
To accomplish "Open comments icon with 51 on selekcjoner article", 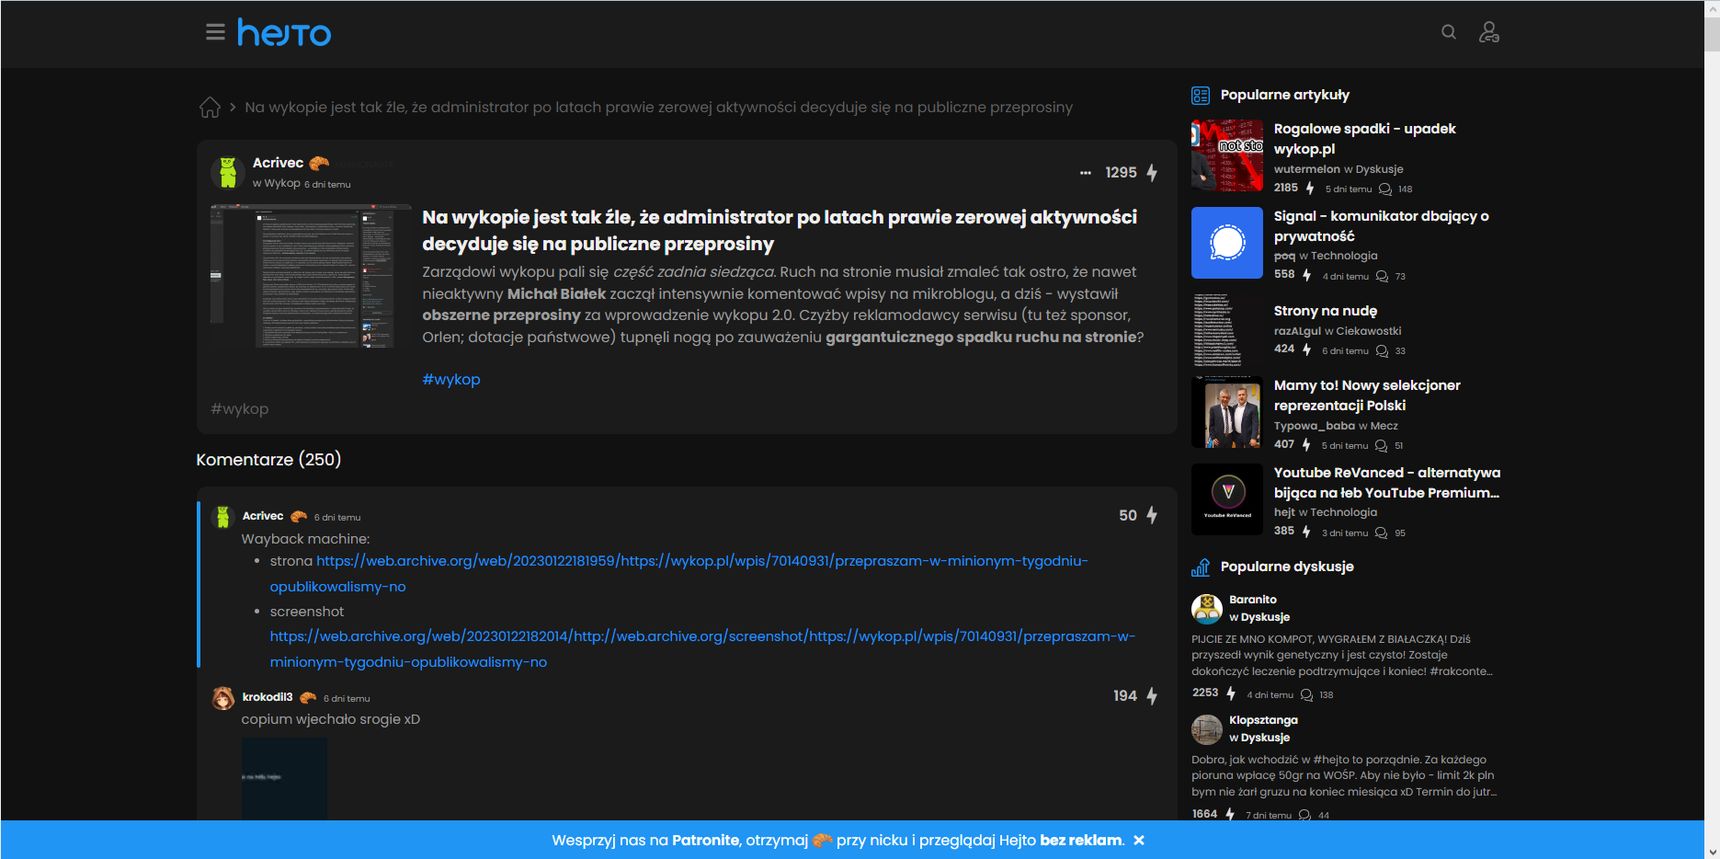I will pos(1381,446).
